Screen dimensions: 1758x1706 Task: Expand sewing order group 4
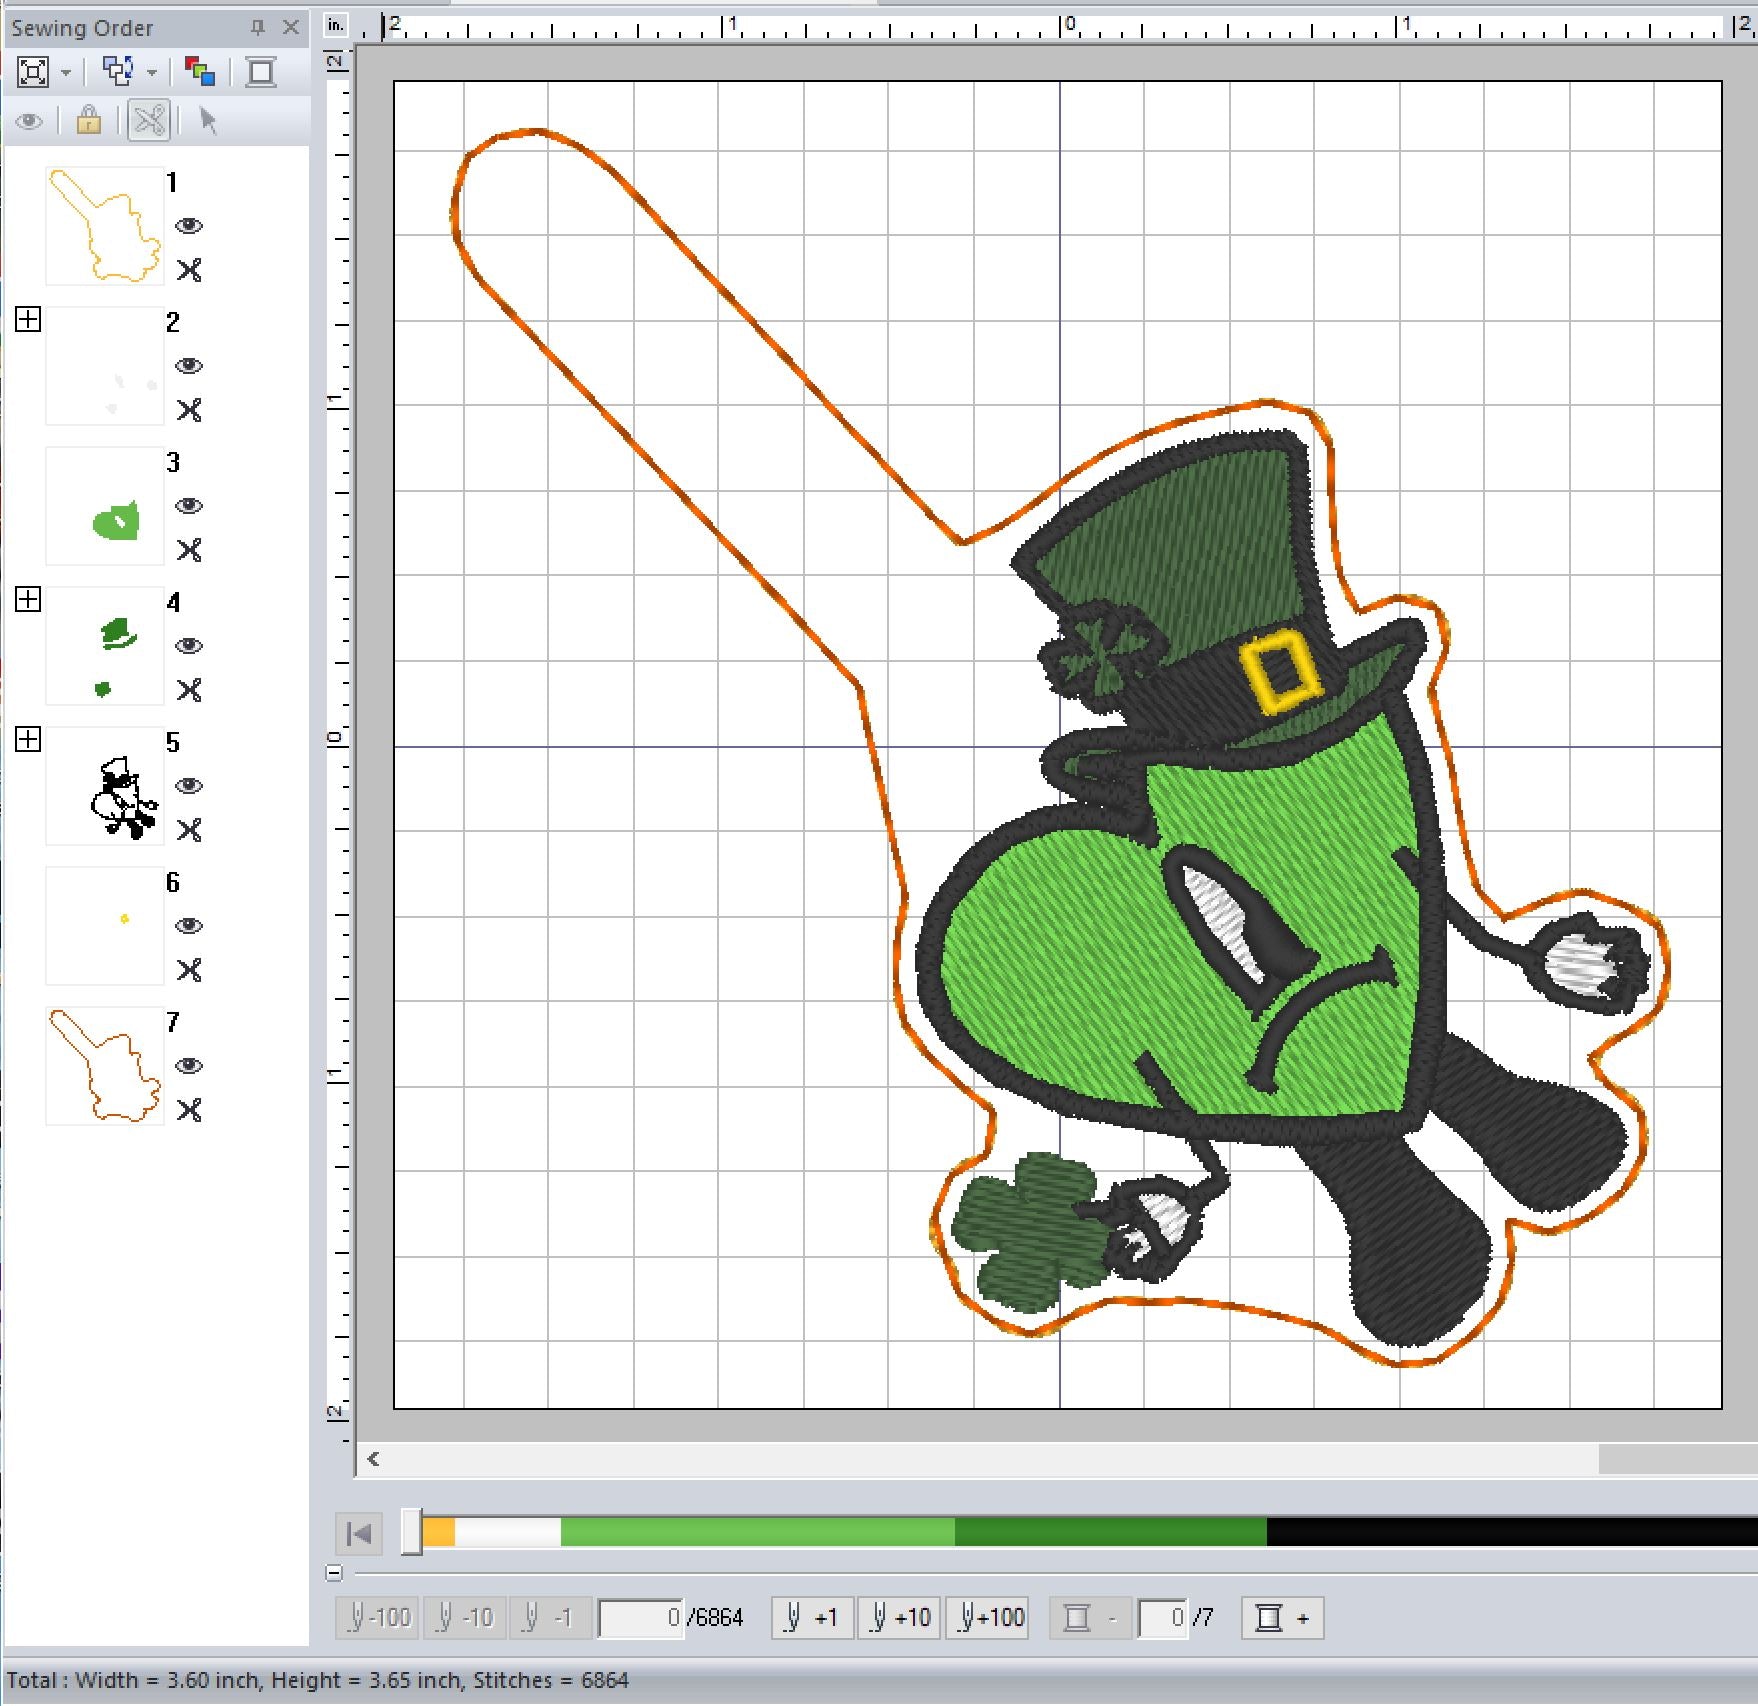pos(28,600)
